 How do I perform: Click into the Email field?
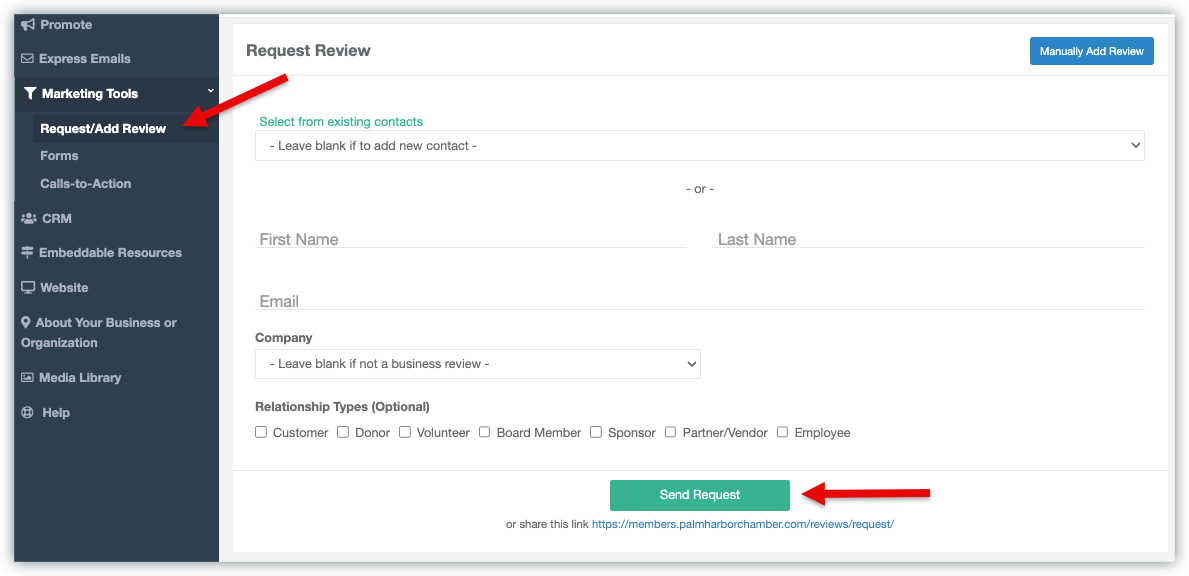[699, 301]
